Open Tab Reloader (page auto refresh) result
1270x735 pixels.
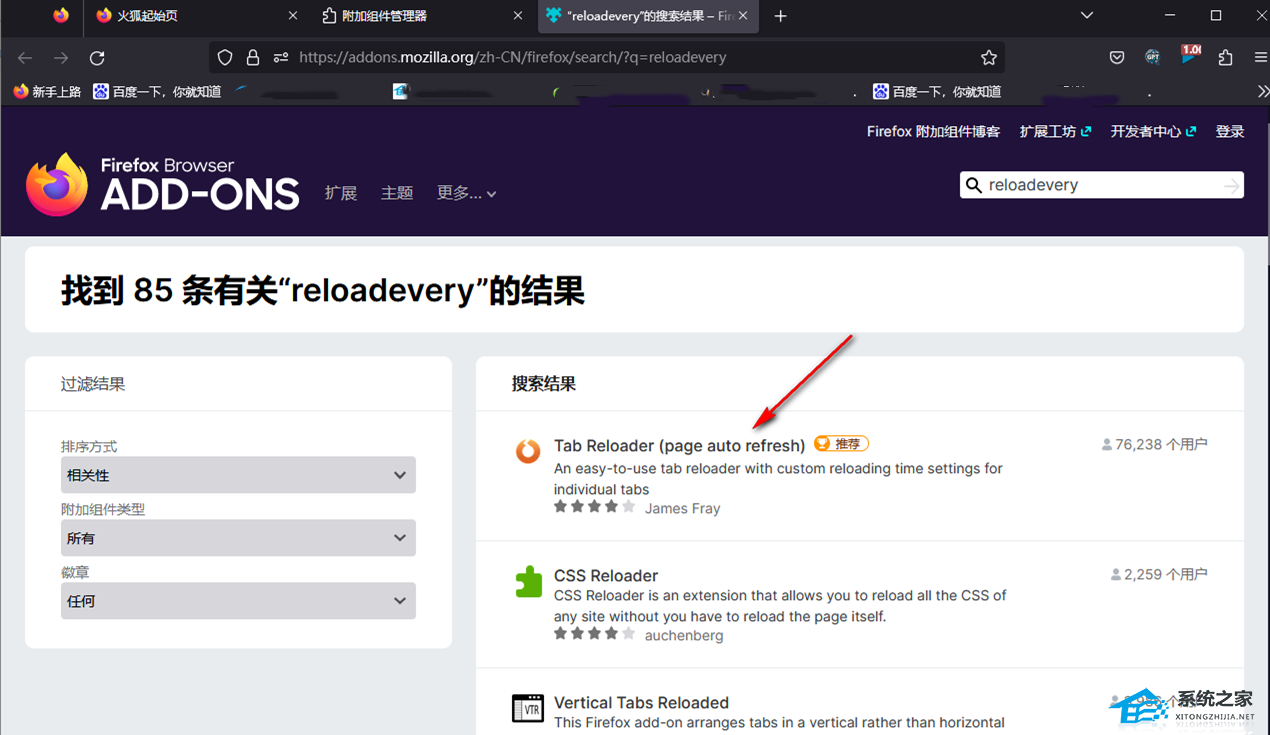[679, 446]
